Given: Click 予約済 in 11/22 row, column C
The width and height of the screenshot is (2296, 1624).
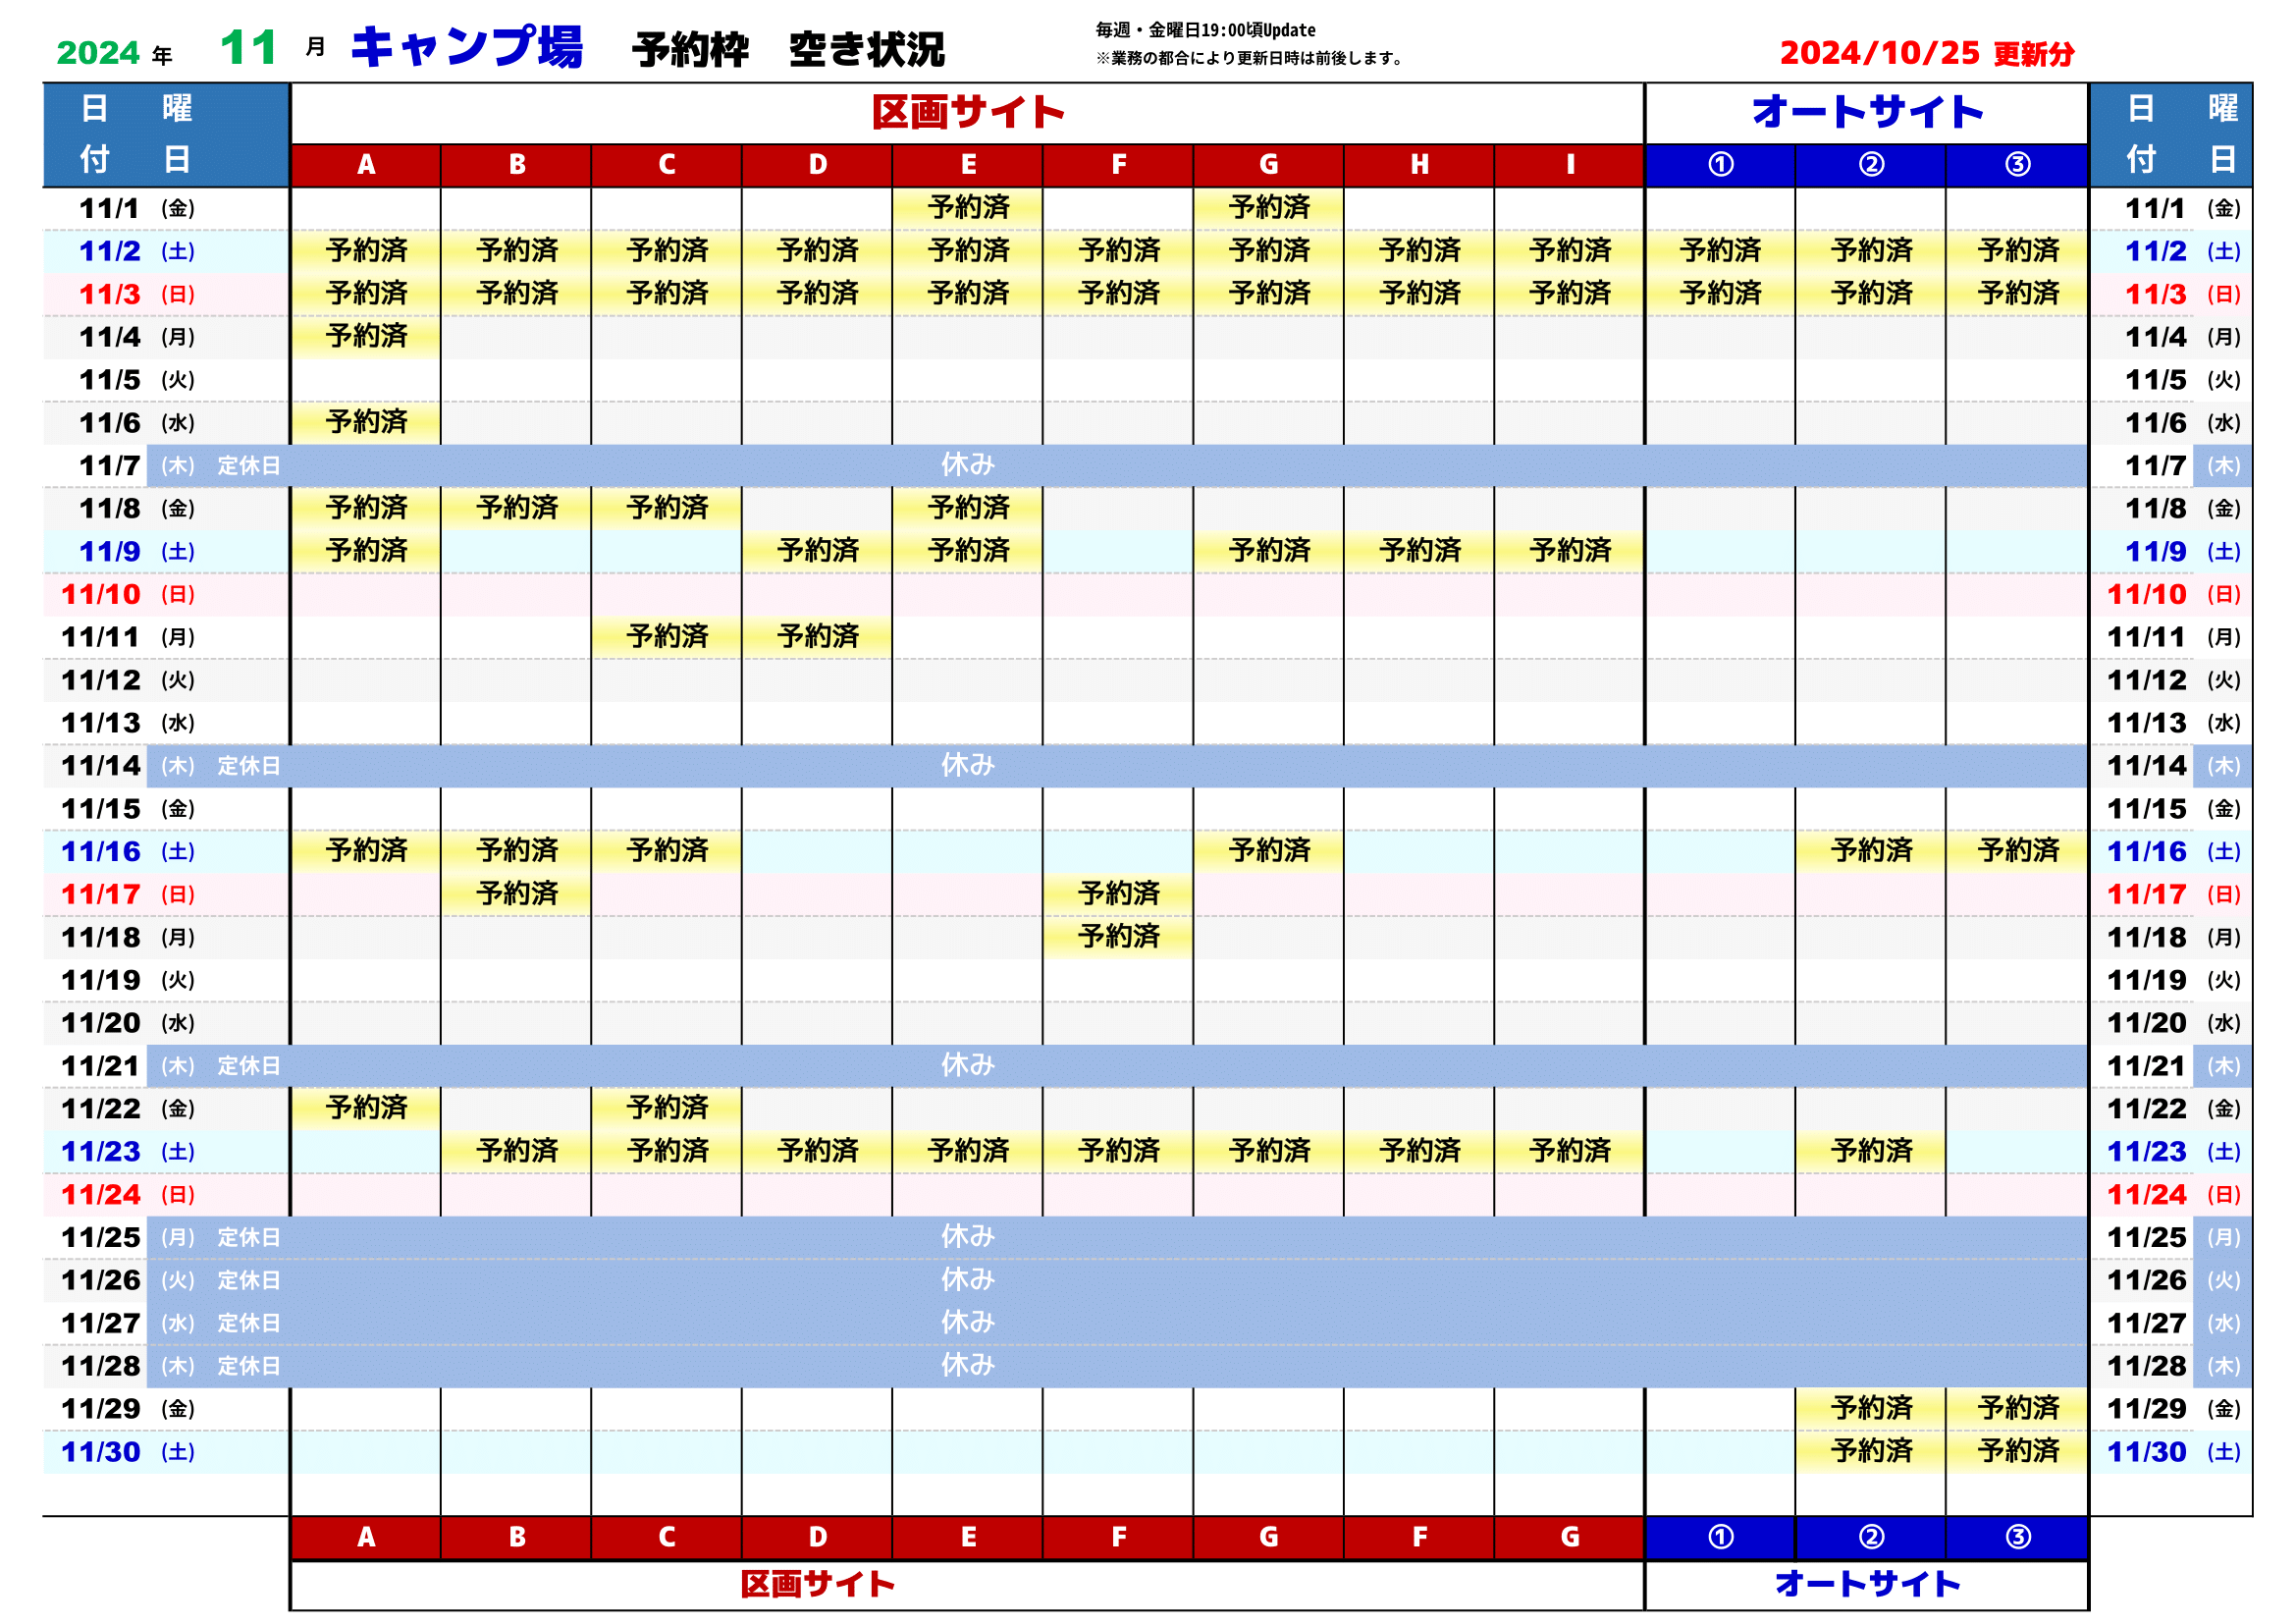Looking at the screenshot, I should coord(667,1108).
